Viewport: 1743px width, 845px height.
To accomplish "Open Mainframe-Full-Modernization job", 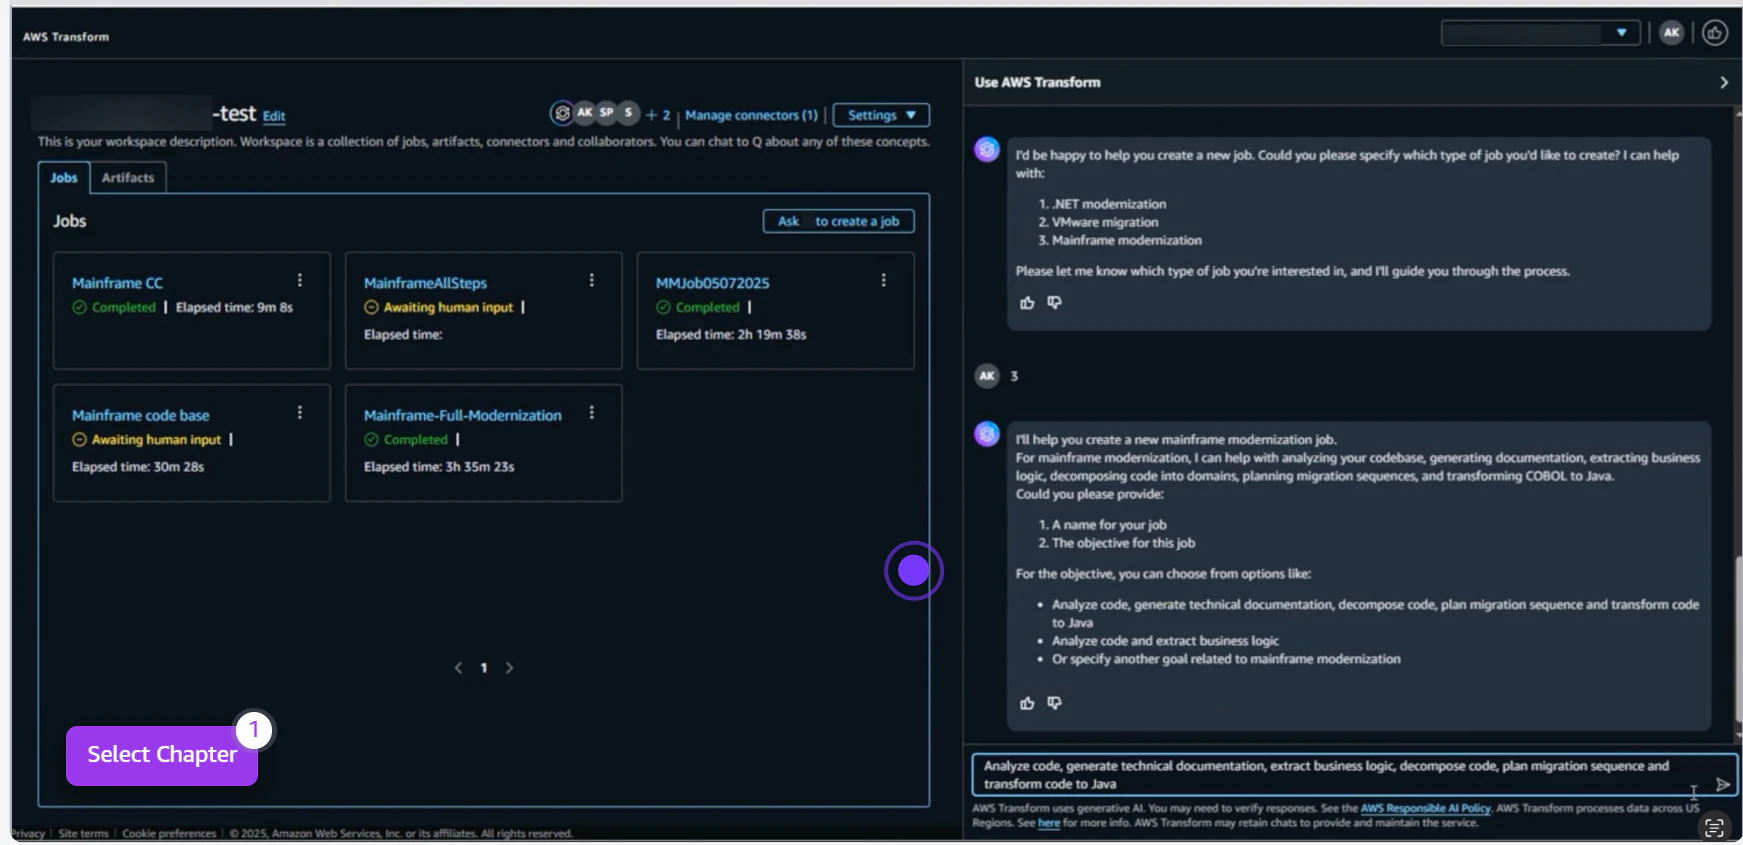I will point(462,415).
